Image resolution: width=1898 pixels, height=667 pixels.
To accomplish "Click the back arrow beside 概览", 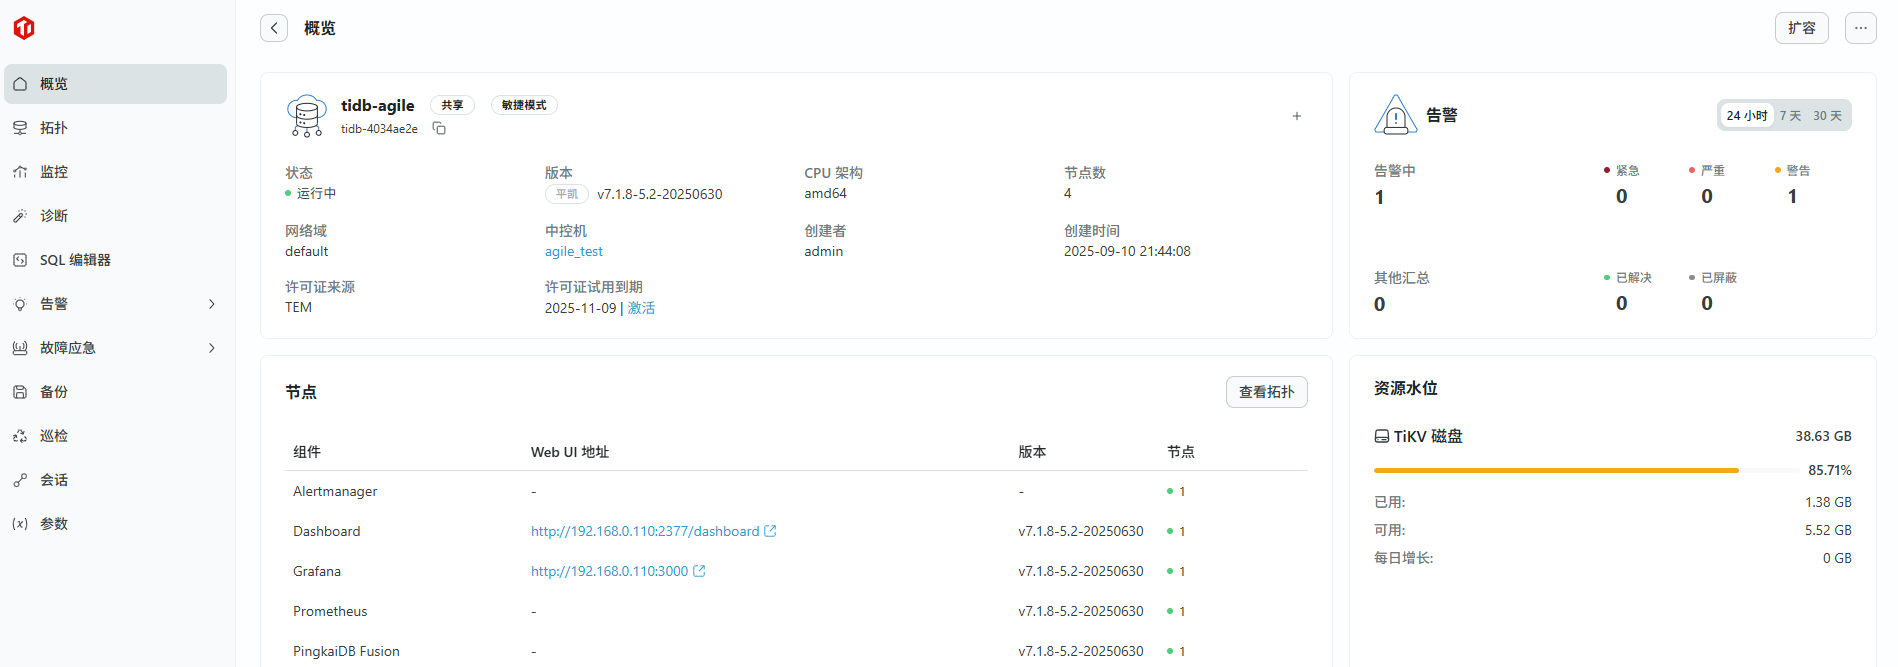I will click(x=274, y=28).
